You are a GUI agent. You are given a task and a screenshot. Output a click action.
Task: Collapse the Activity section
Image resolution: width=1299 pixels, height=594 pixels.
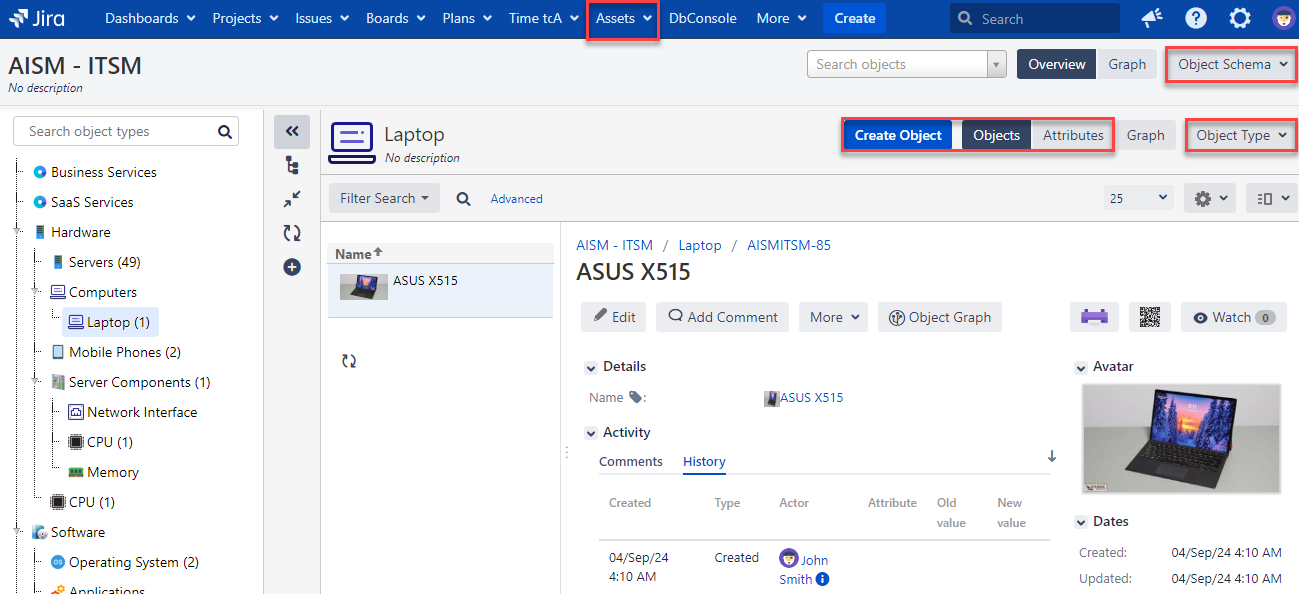591,433
